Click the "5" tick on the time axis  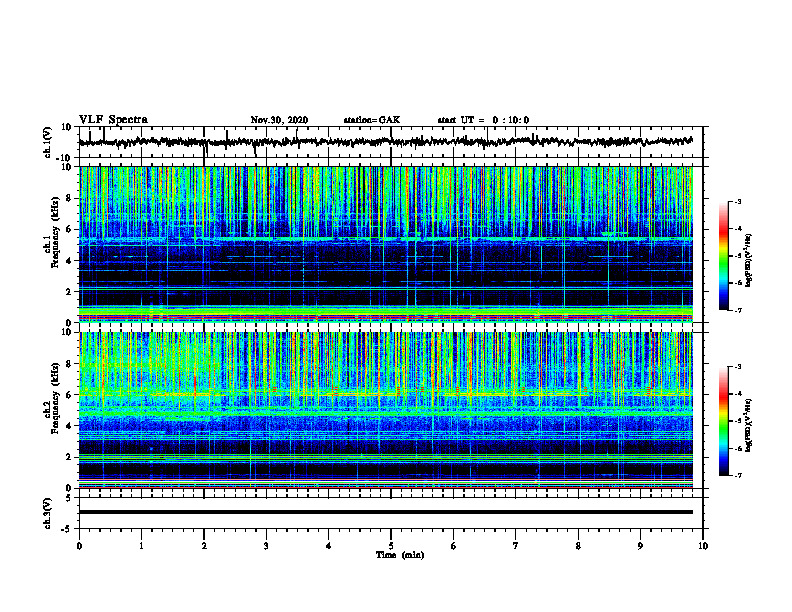pos(391,546)
